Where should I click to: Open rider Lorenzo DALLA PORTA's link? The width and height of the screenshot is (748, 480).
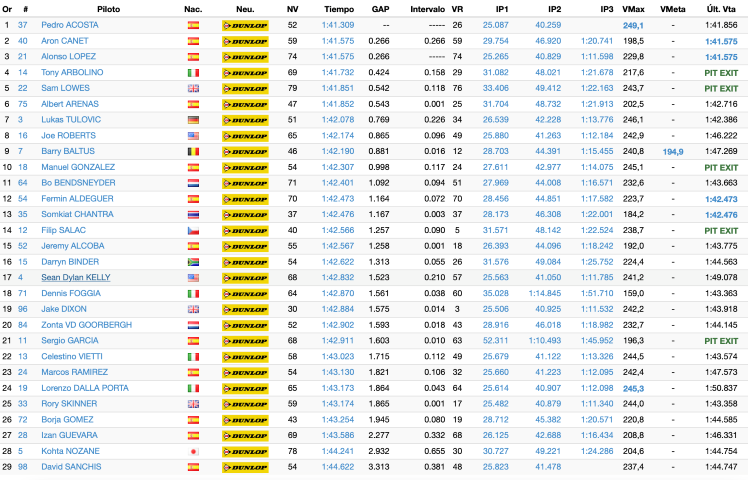(x=85, y=388)
